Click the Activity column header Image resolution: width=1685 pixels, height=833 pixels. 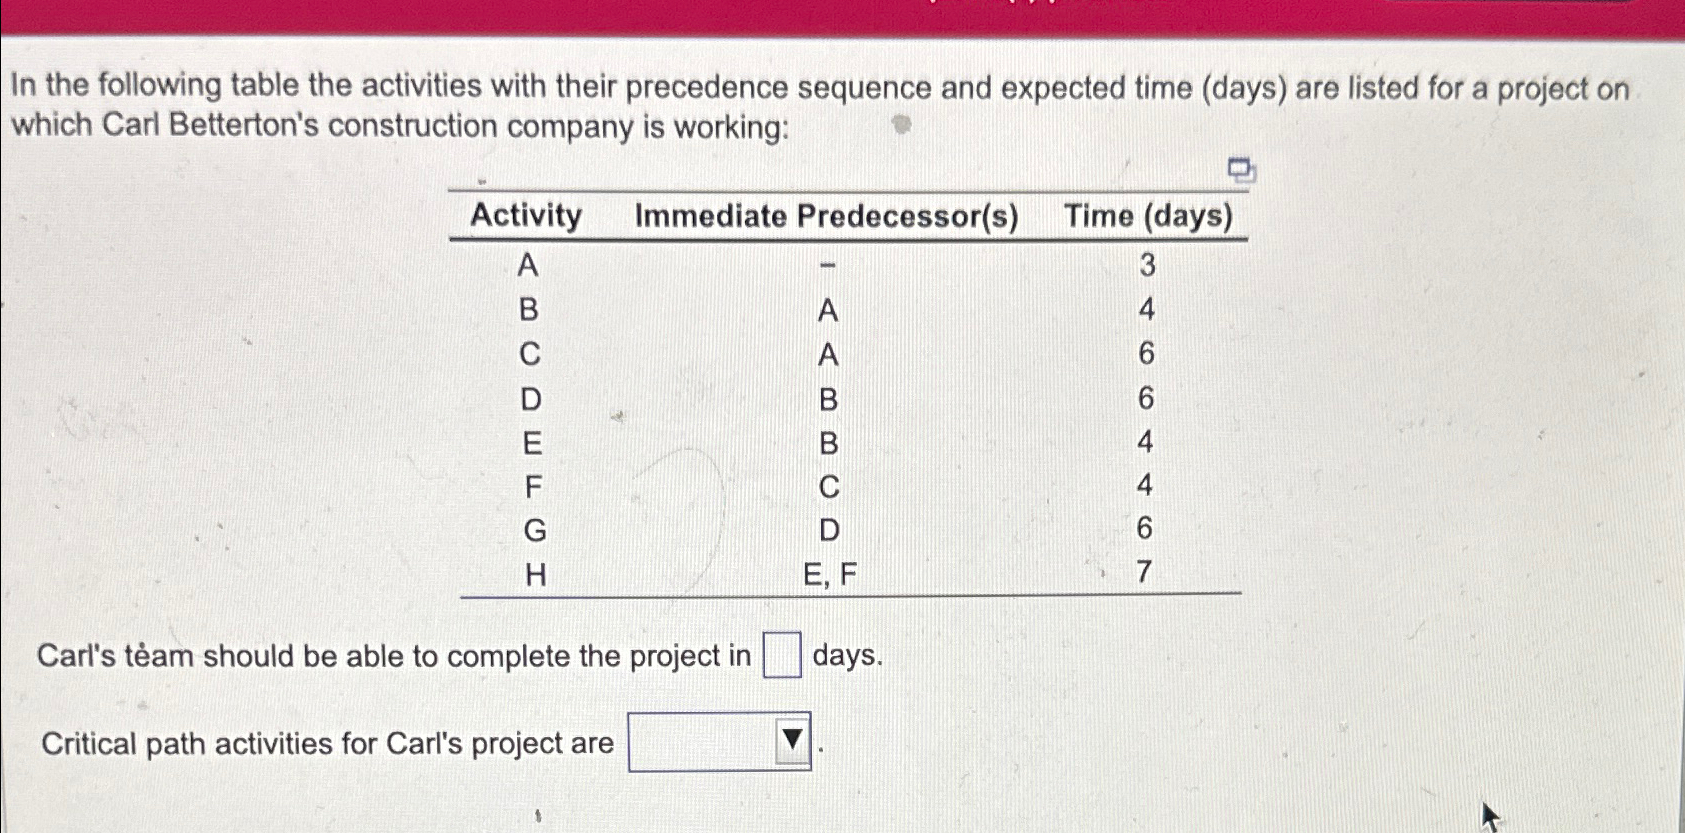pyautogui.click(x=527, y=215)
